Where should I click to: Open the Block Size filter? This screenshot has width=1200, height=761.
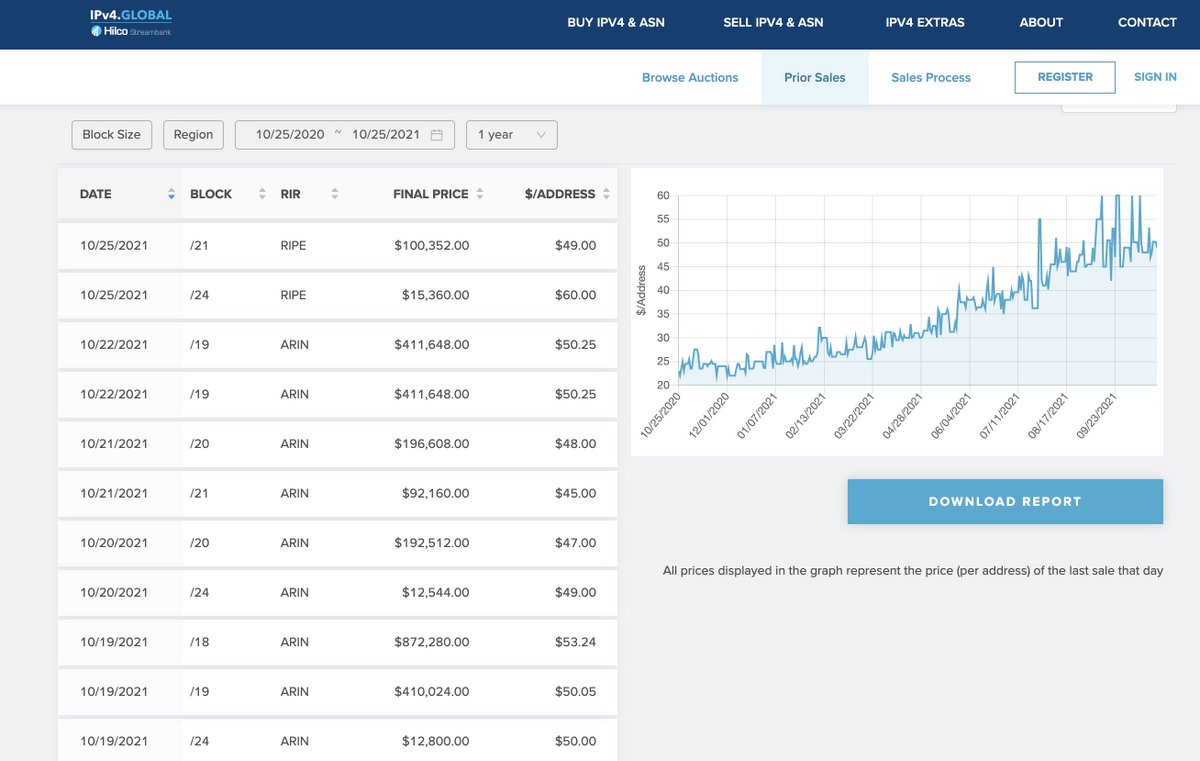click(x=112, y=135)
